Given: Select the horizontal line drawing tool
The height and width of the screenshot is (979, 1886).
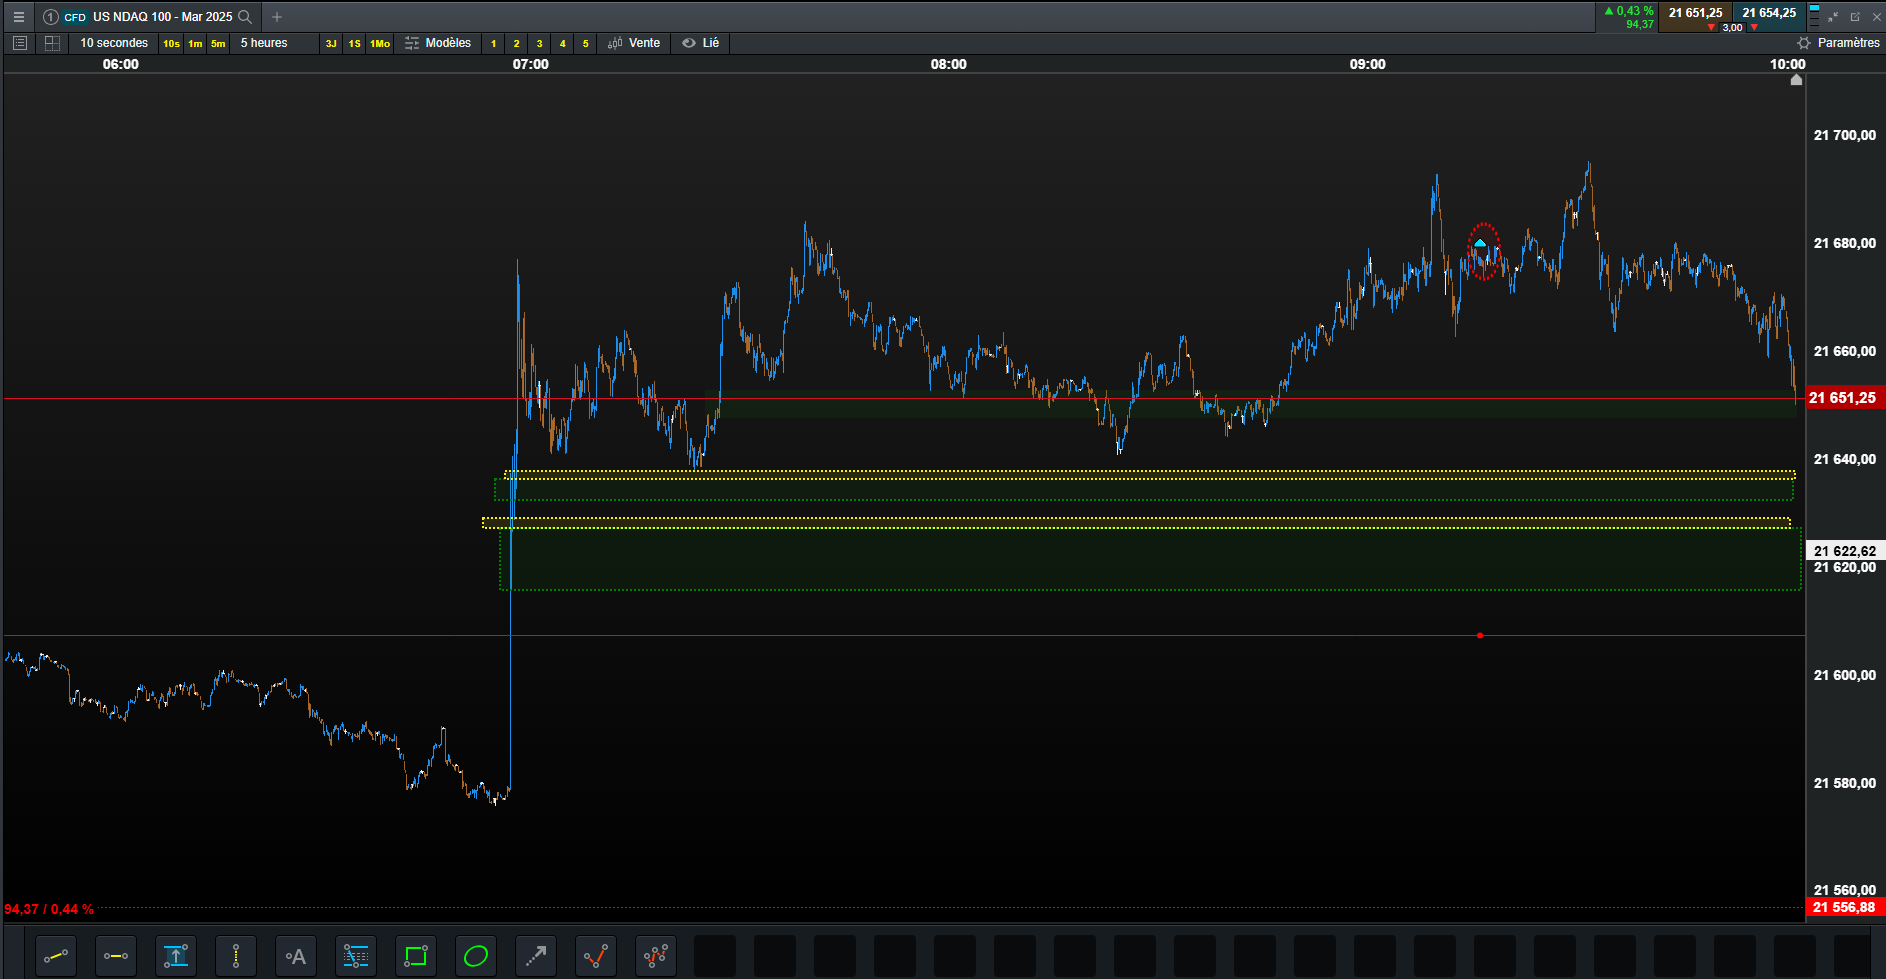Looking at the screenshot, I should point(116,957).
